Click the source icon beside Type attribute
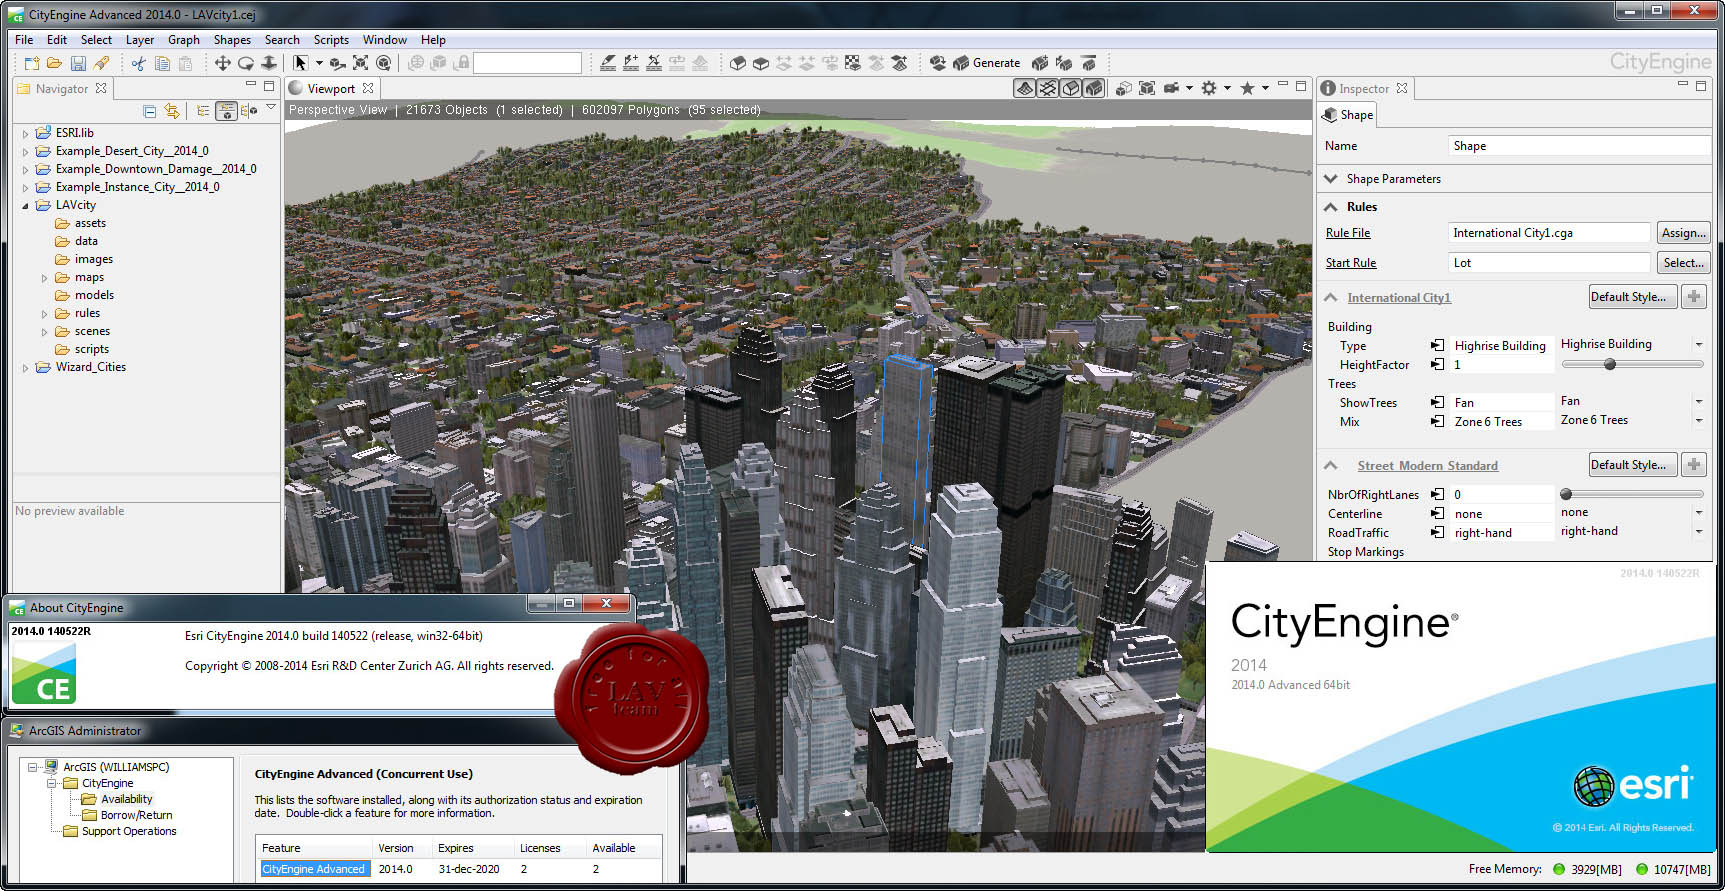 [x=1437, y=345]
